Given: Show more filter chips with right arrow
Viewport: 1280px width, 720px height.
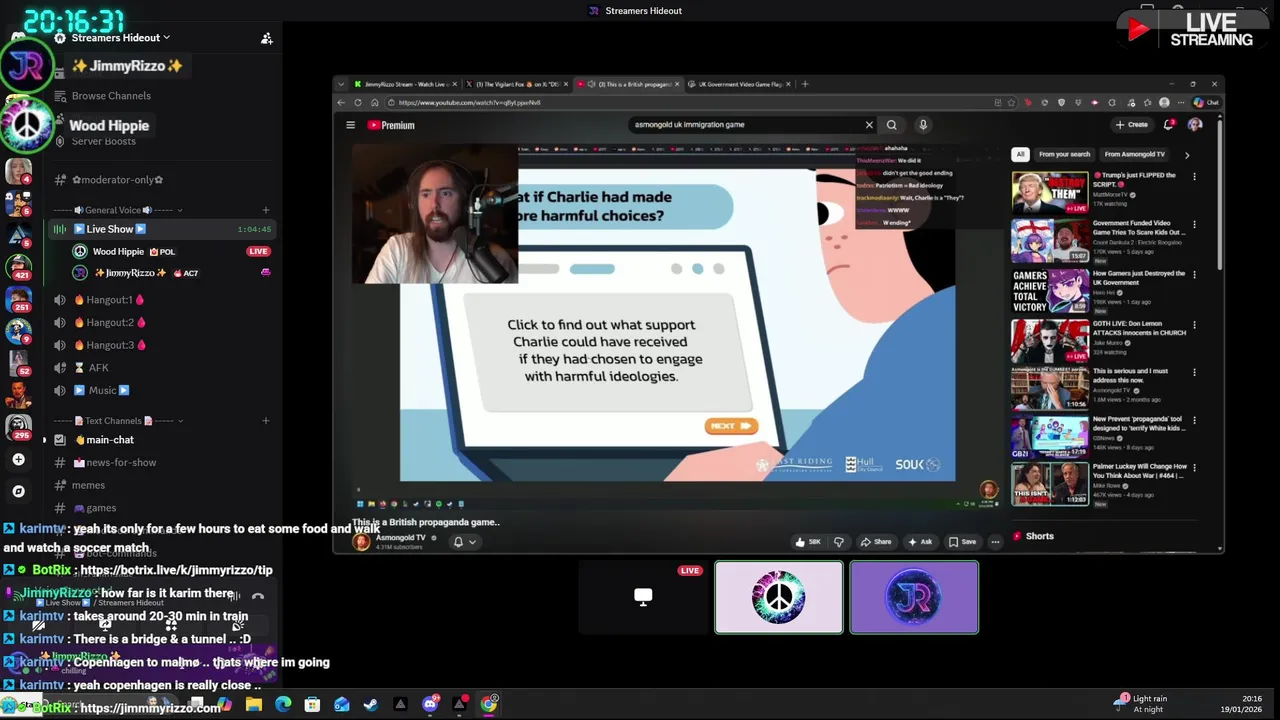Looking at the screenshot, I should [x=1187, y=155].
